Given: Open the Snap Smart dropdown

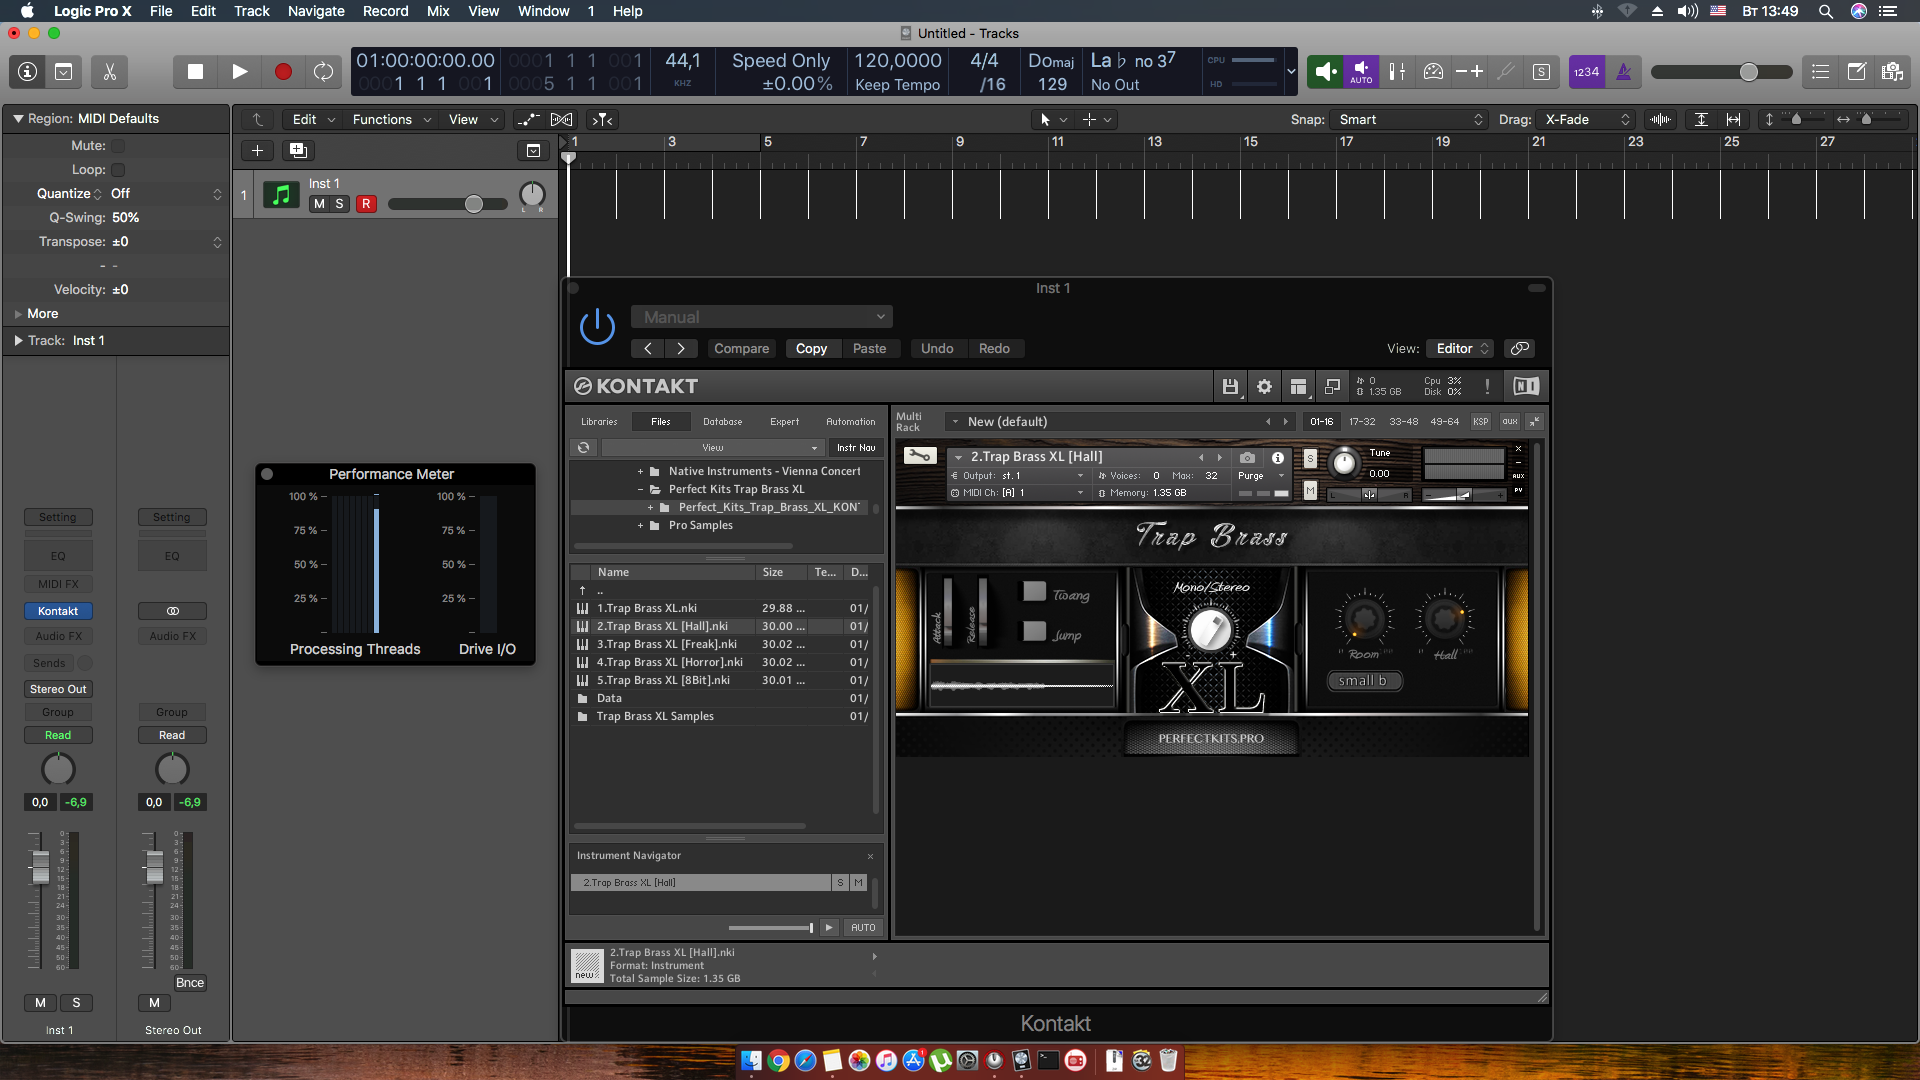Looking at the screenshot, I should tap(1409, 119).
